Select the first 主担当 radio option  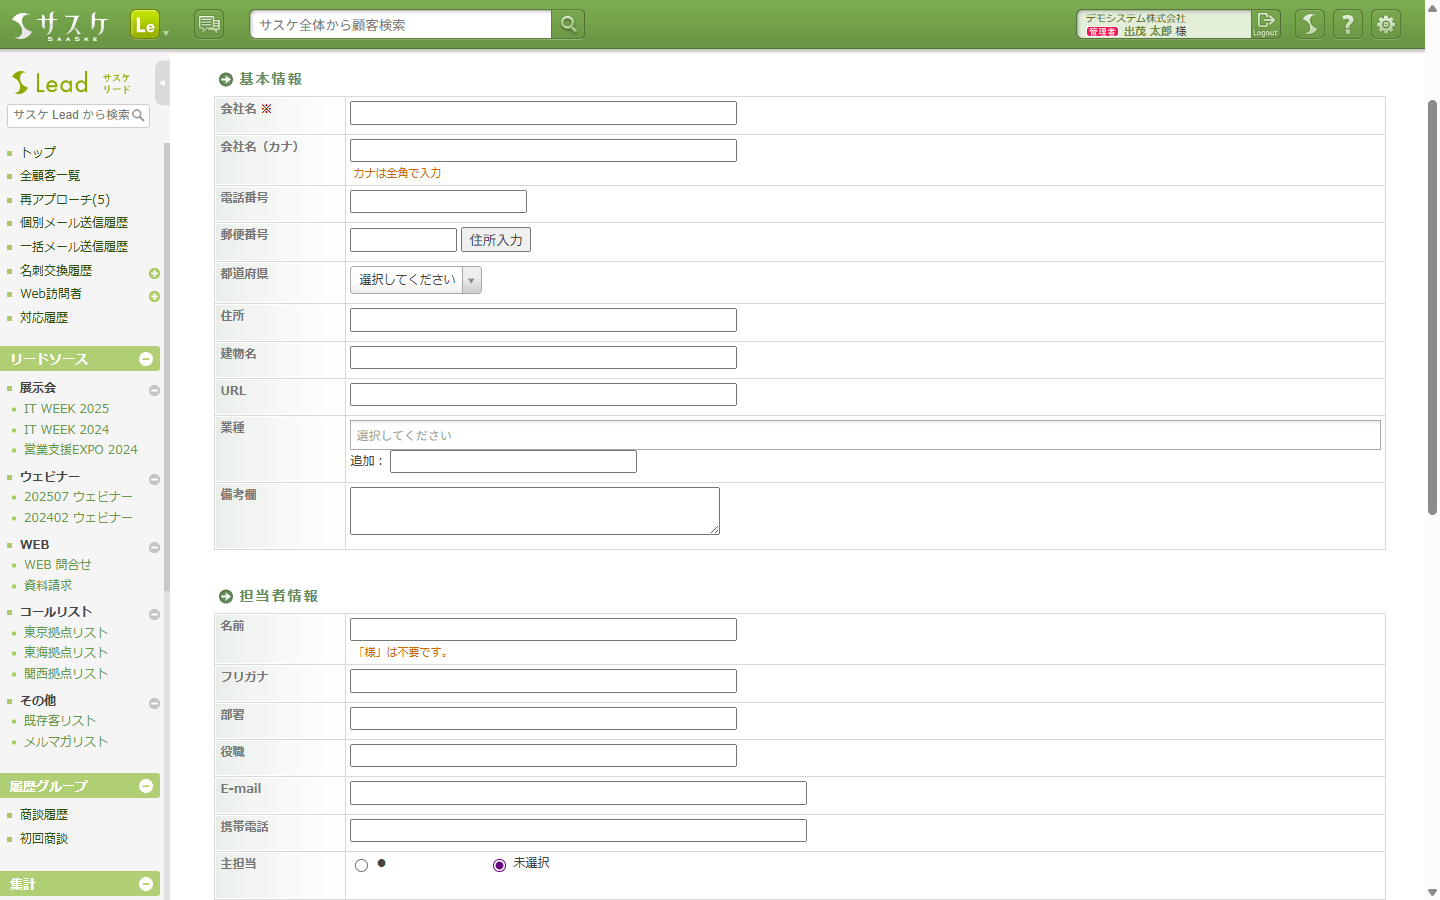(361, 865)
